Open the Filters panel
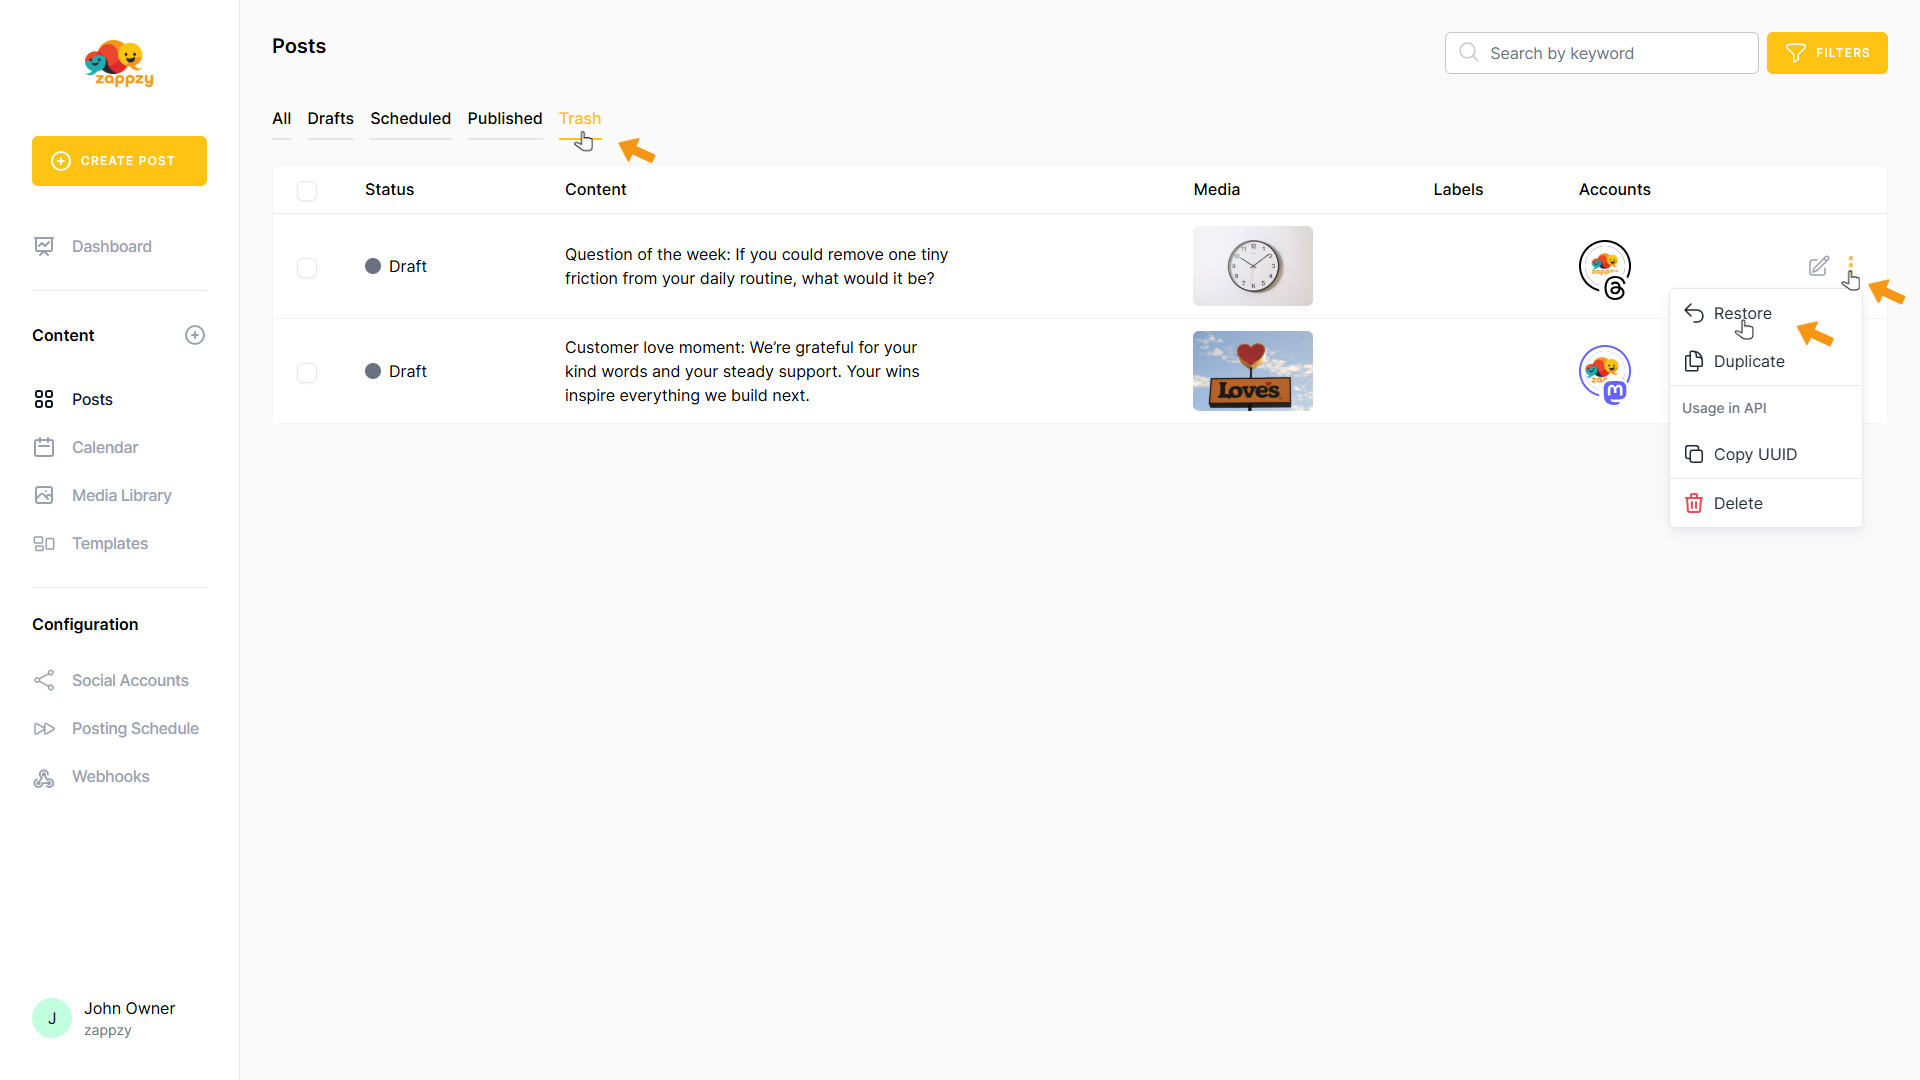Screen dimensions: 1920x1080 1826,53
